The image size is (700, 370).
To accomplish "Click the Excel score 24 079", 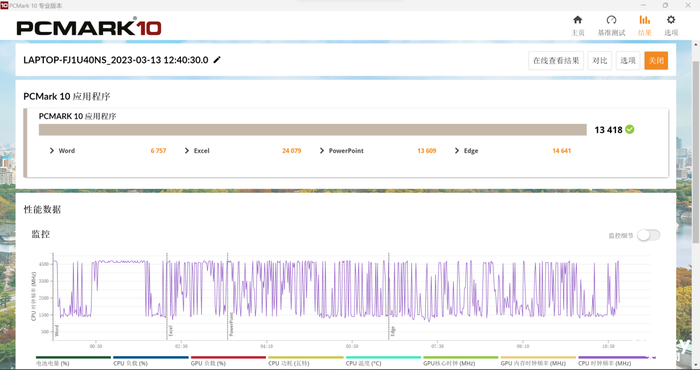I will 292,151.
